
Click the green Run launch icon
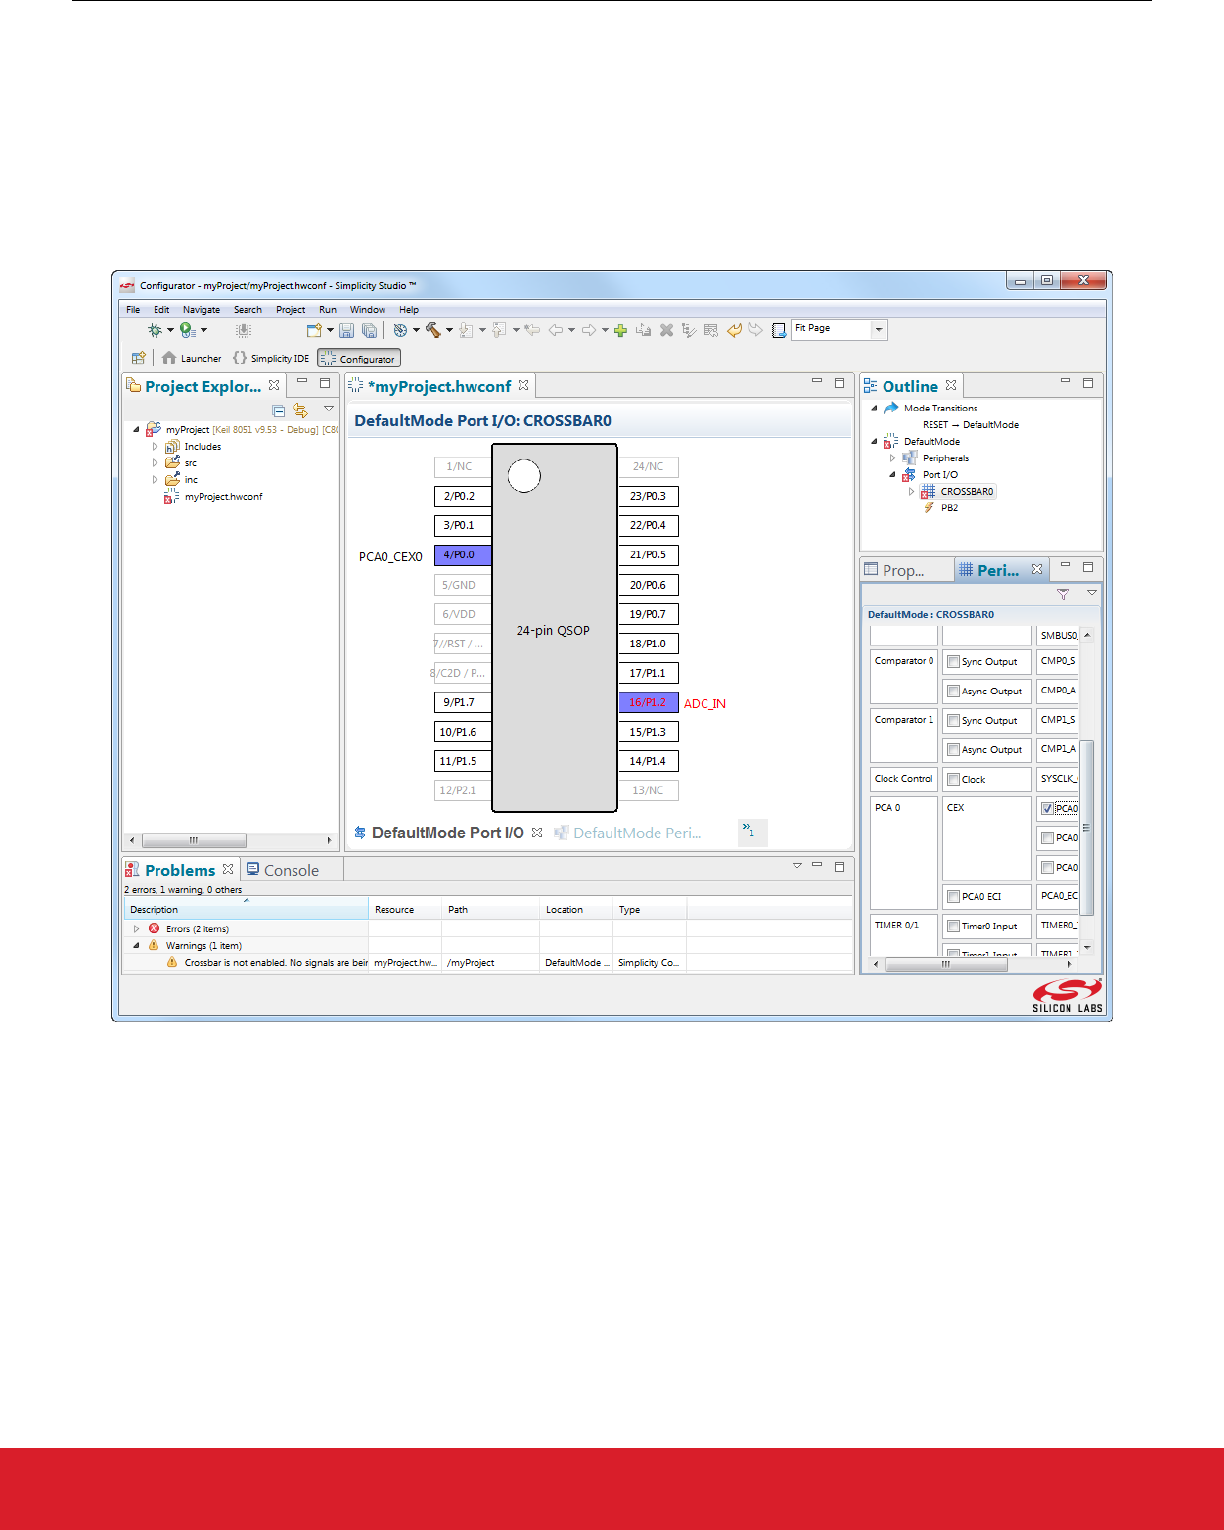[x=187, y=330]
